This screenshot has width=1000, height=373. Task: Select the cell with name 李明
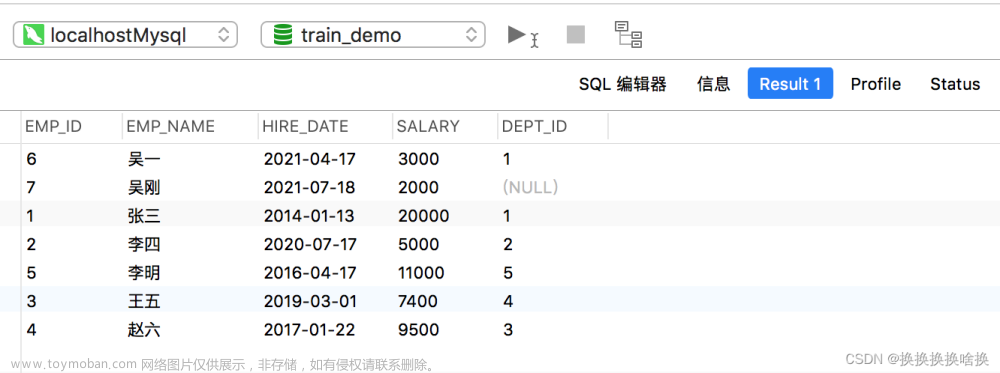click(x=143, y=273)
